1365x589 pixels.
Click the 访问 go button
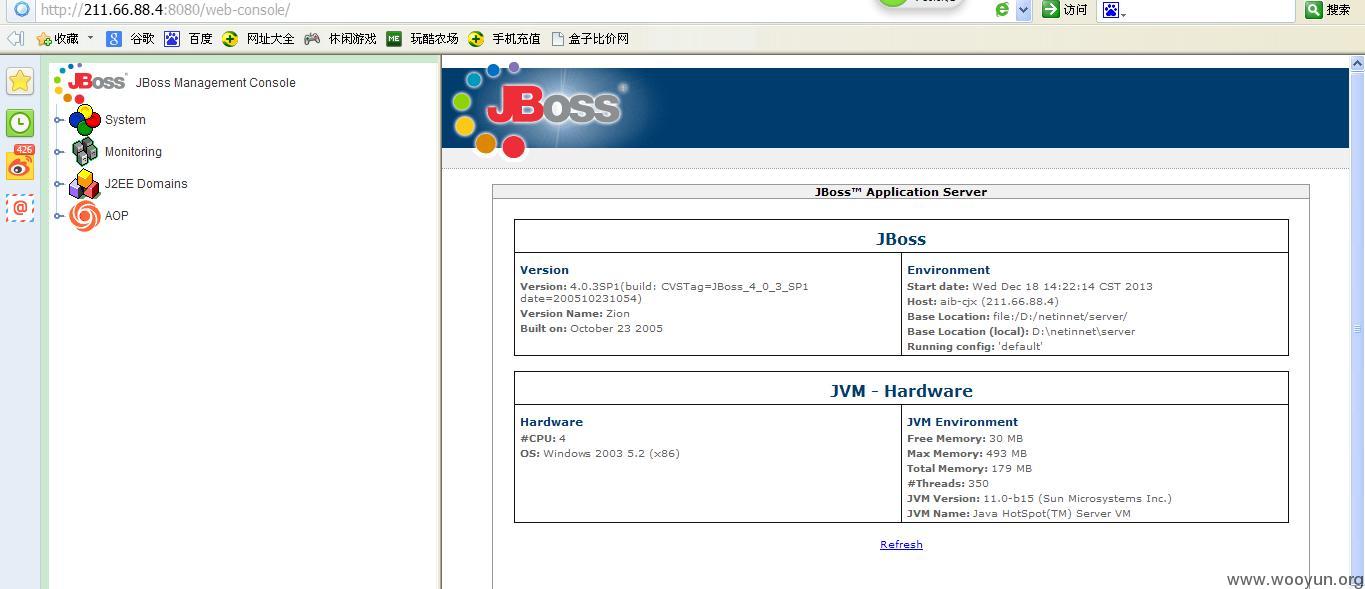[1065, 10]
